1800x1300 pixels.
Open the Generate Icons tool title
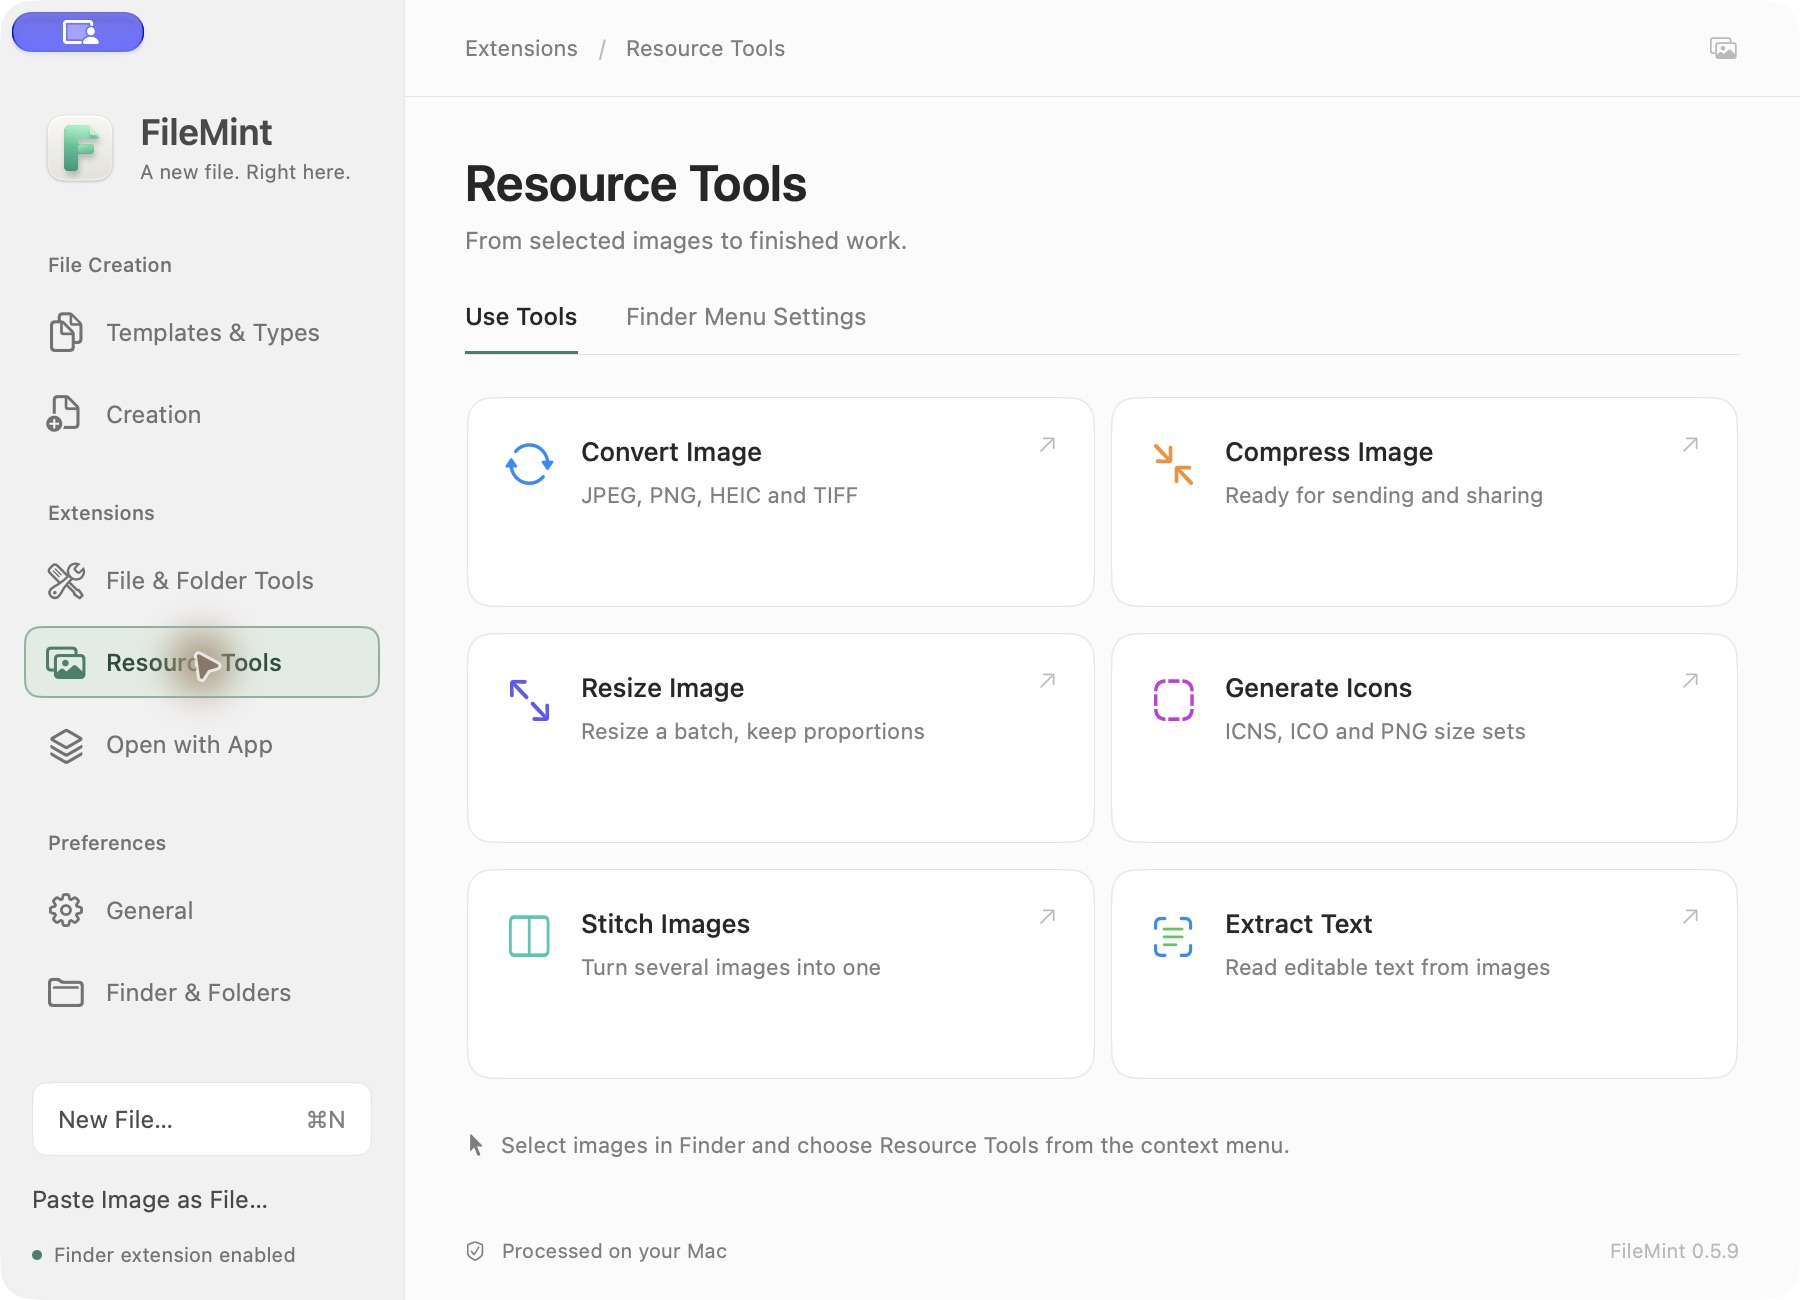coord(1318,688)
